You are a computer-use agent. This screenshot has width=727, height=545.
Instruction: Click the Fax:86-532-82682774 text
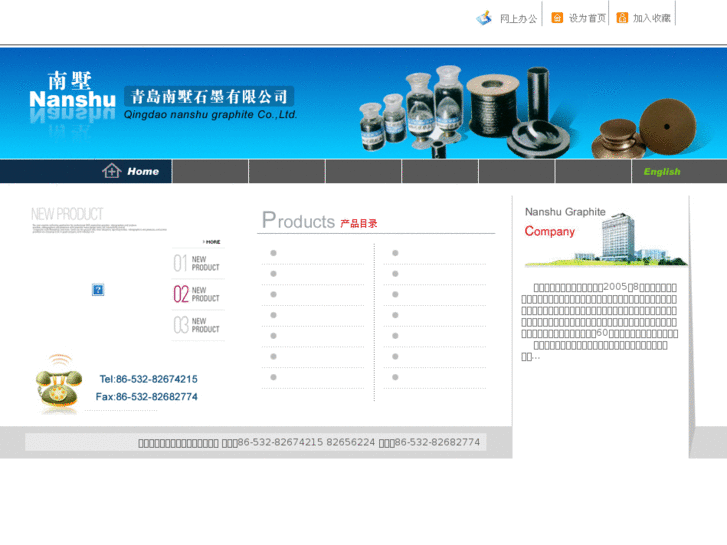point(147,397)
